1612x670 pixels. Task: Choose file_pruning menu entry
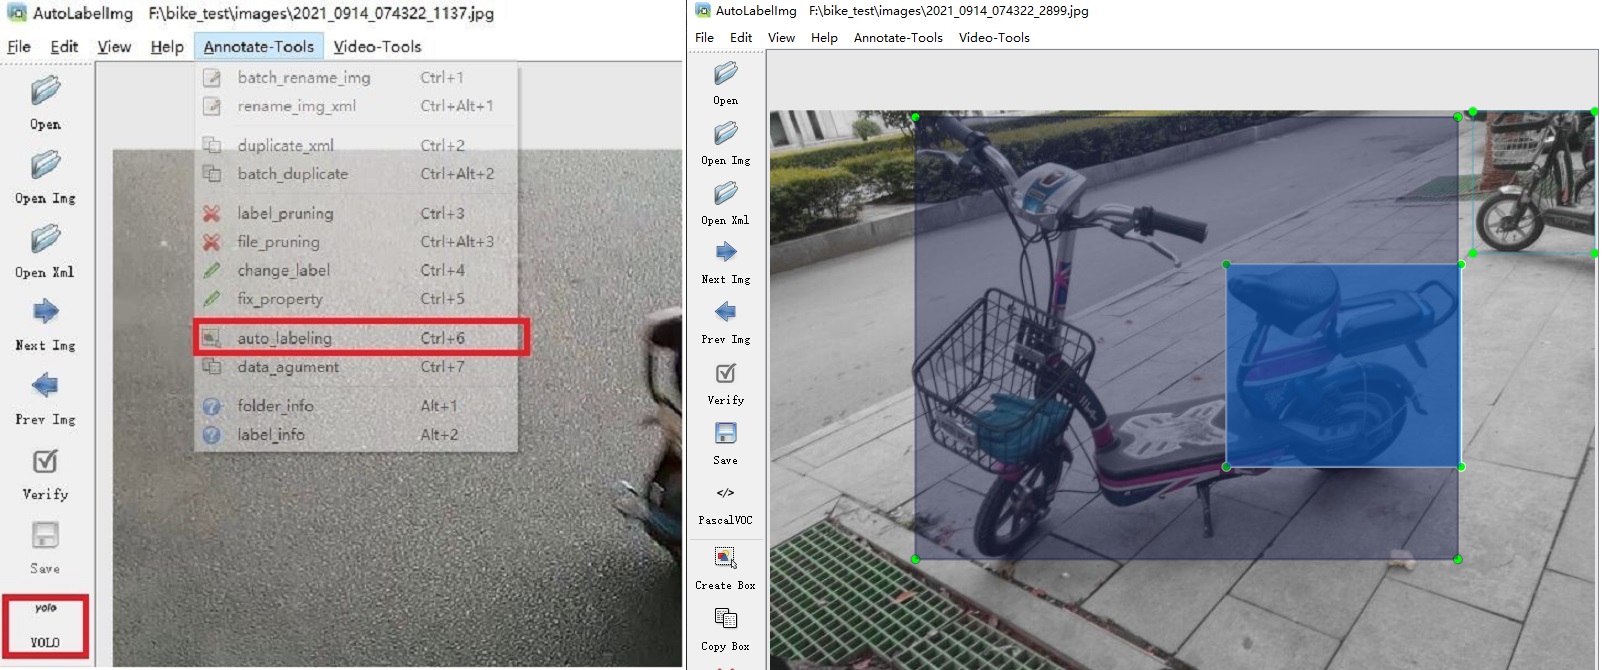(357, 242)
